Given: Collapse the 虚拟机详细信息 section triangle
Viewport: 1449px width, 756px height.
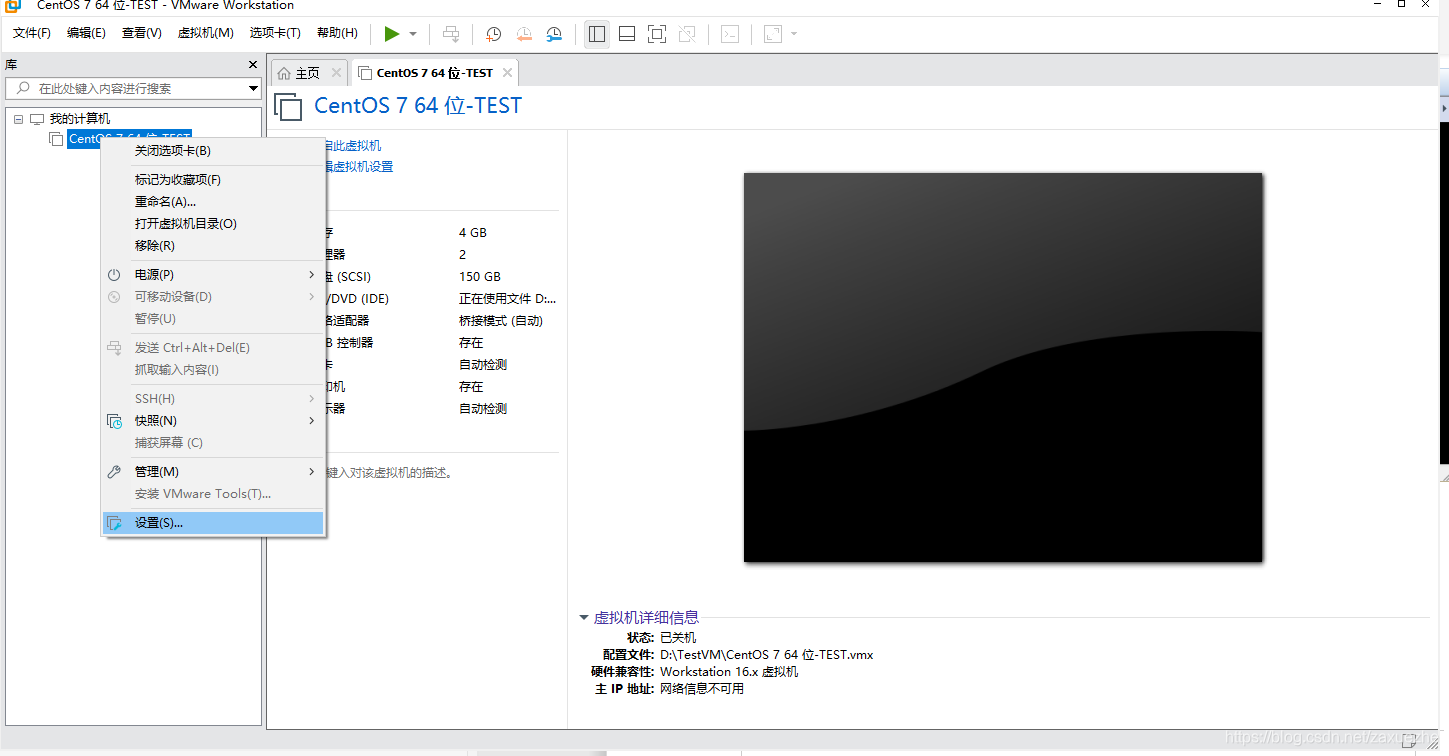Looking at the screenshot, I should point(584,618).
